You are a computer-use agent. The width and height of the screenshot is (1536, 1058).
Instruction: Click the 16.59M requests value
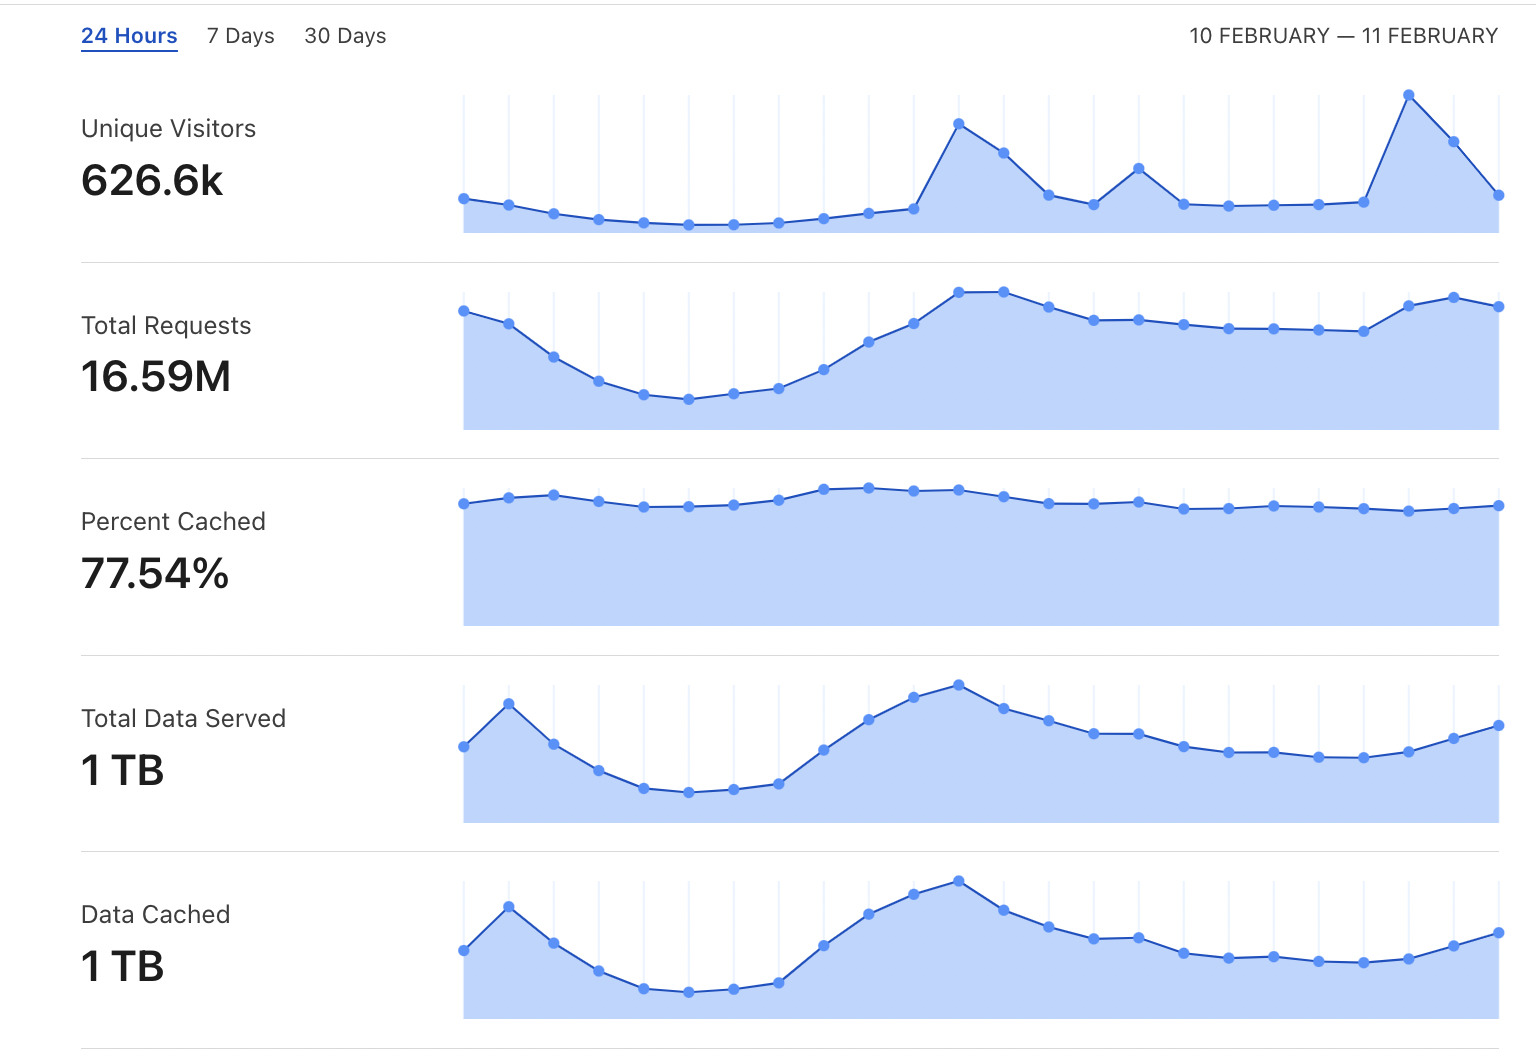[x=156, y=377]
